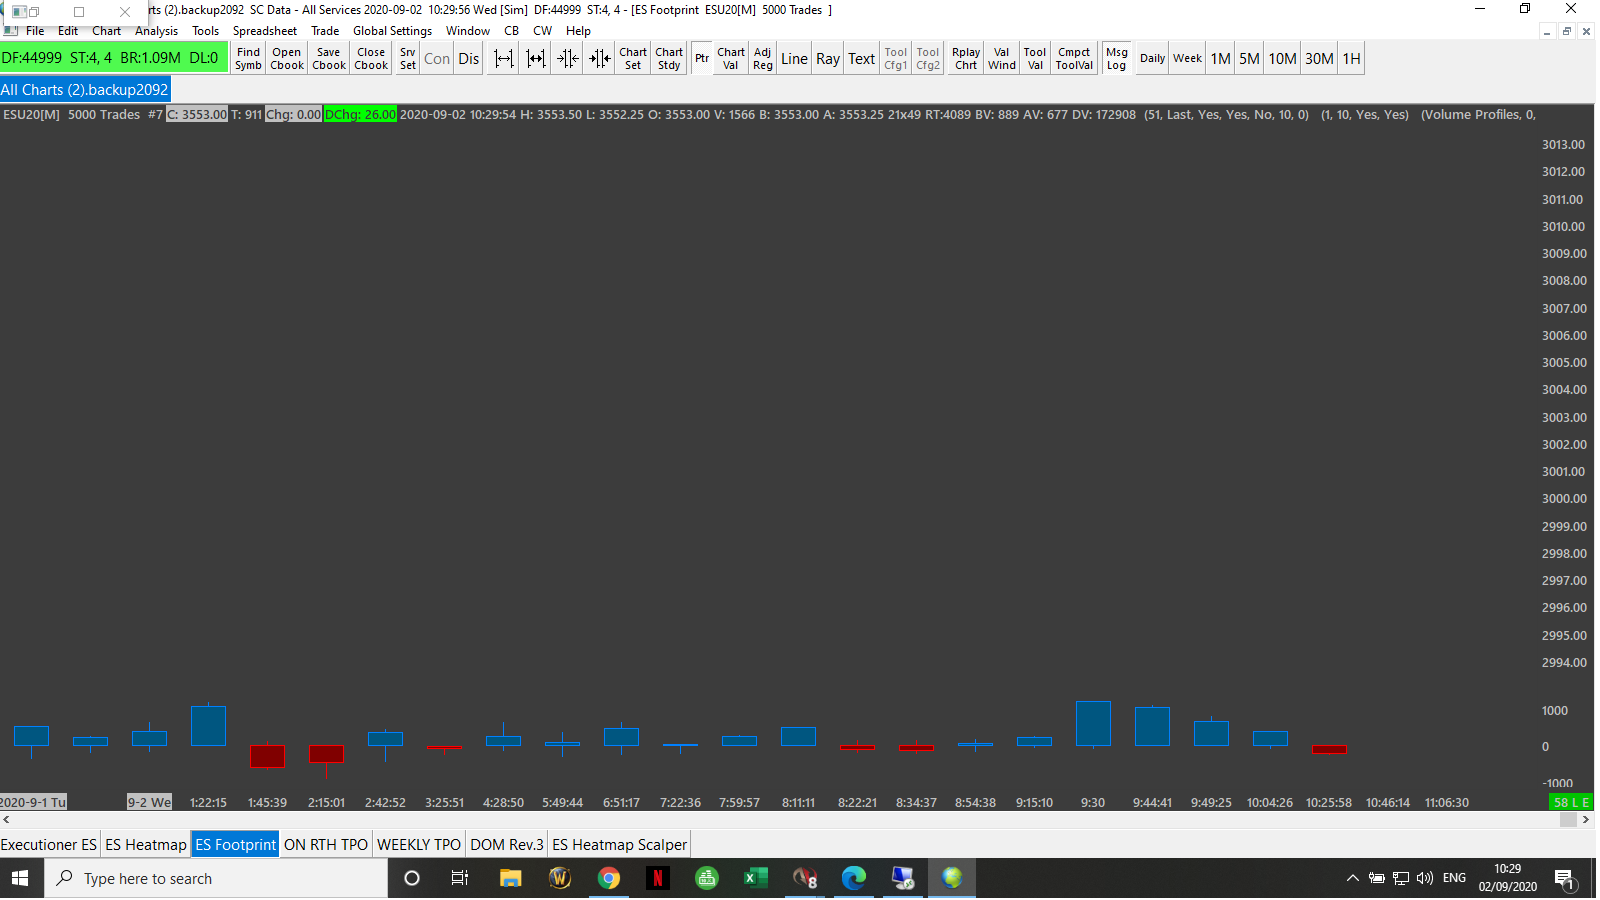Click chart scroll right arrow
Viewport: 1600px width, 900px height.
(1586, 820)
